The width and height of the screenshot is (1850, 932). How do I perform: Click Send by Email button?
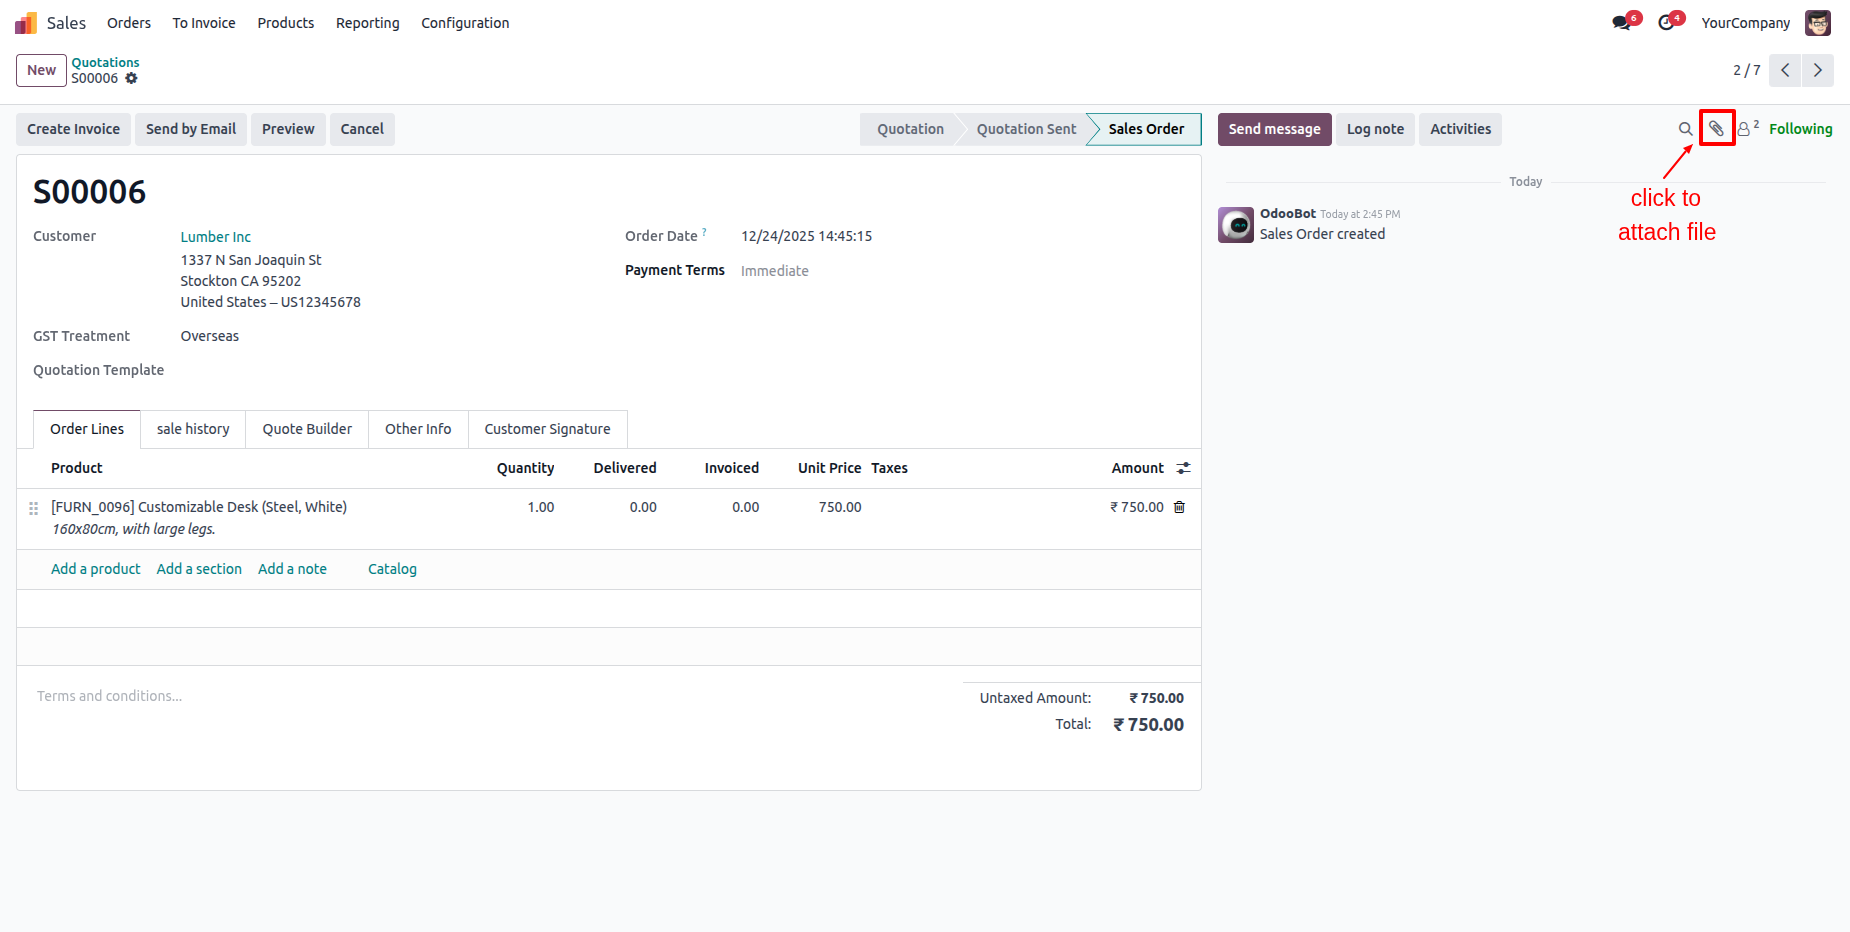[191, 129]
